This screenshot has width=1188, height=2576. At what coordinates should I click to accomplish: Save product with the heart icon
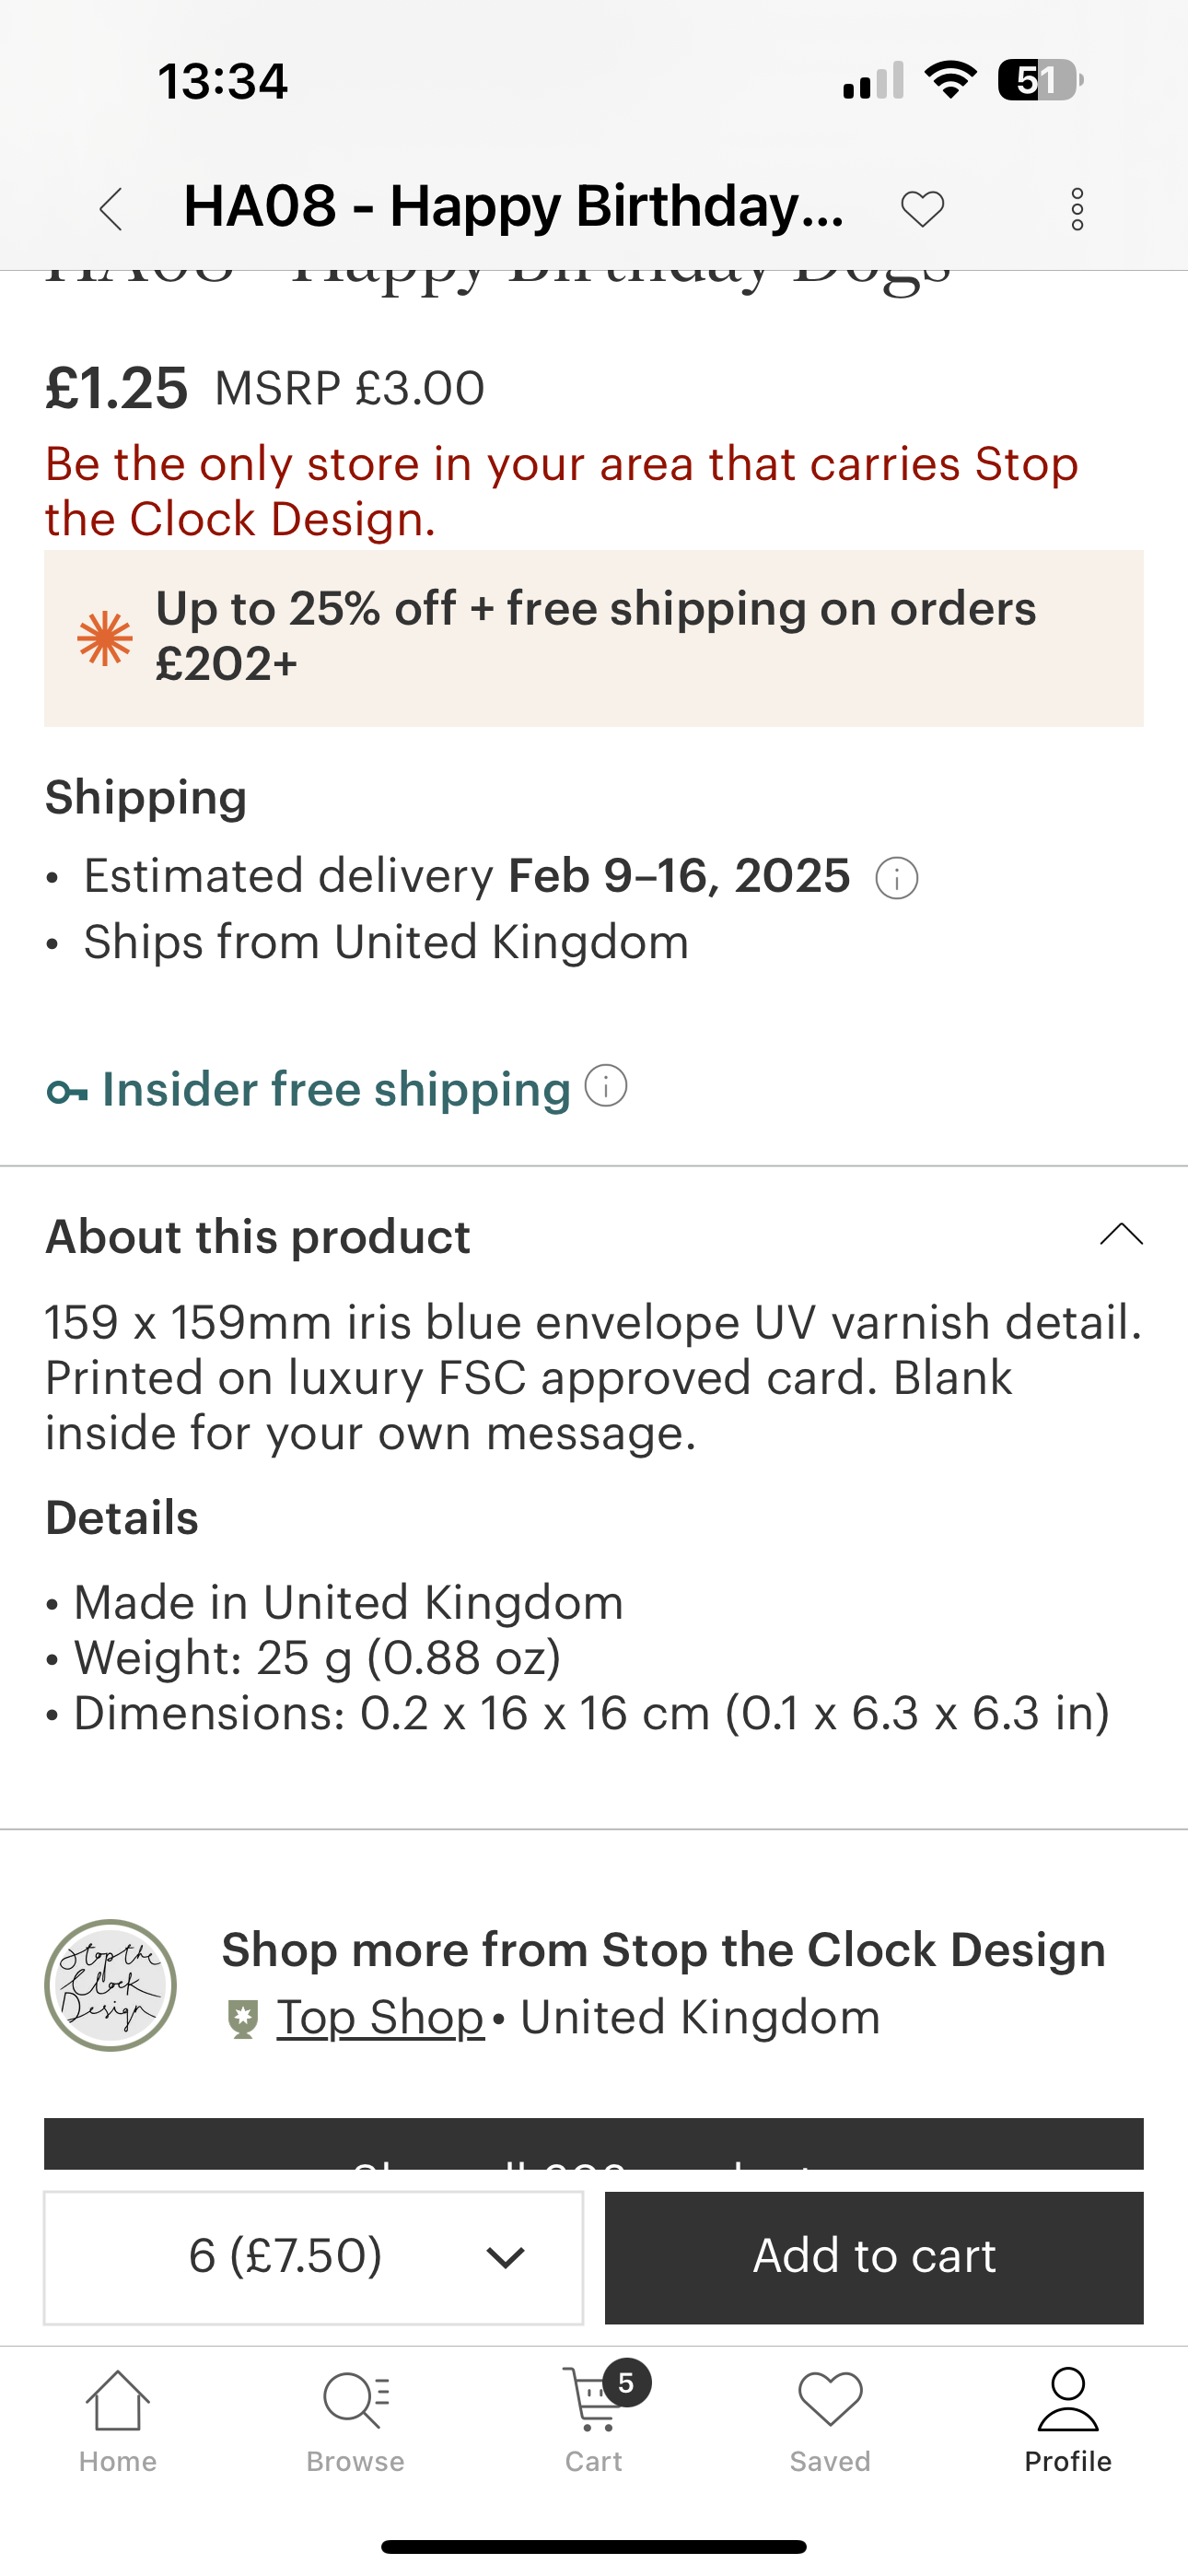(922, 209)
